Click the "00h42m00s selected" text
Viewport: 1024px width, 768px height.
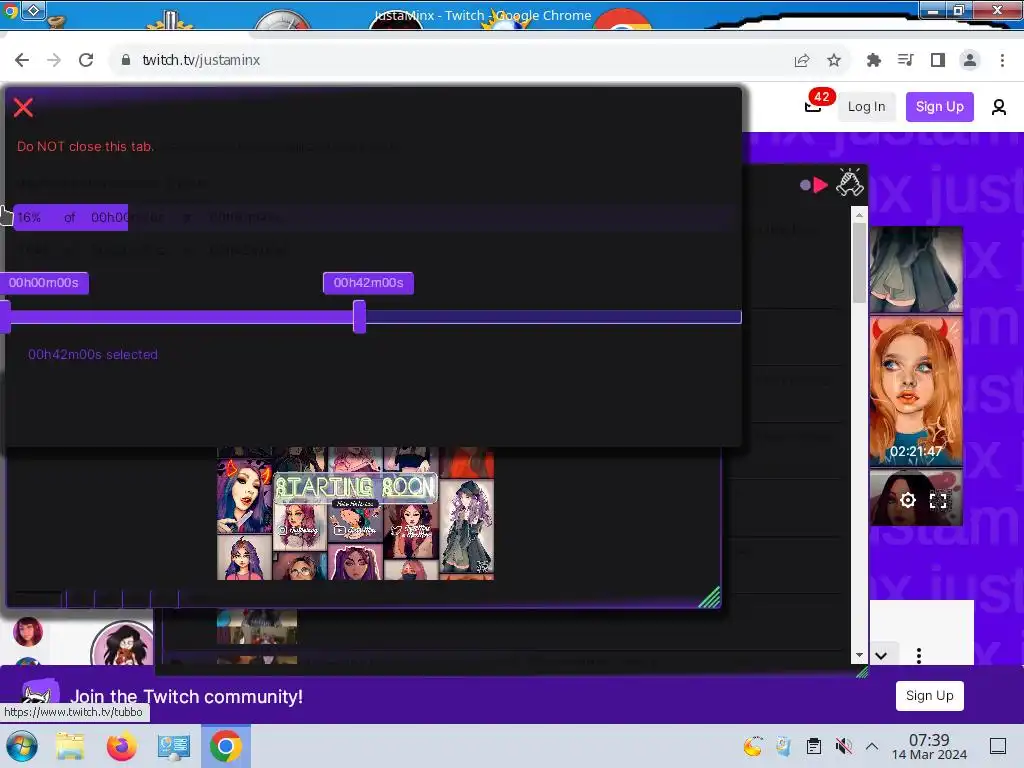click(x=93, y=355)
